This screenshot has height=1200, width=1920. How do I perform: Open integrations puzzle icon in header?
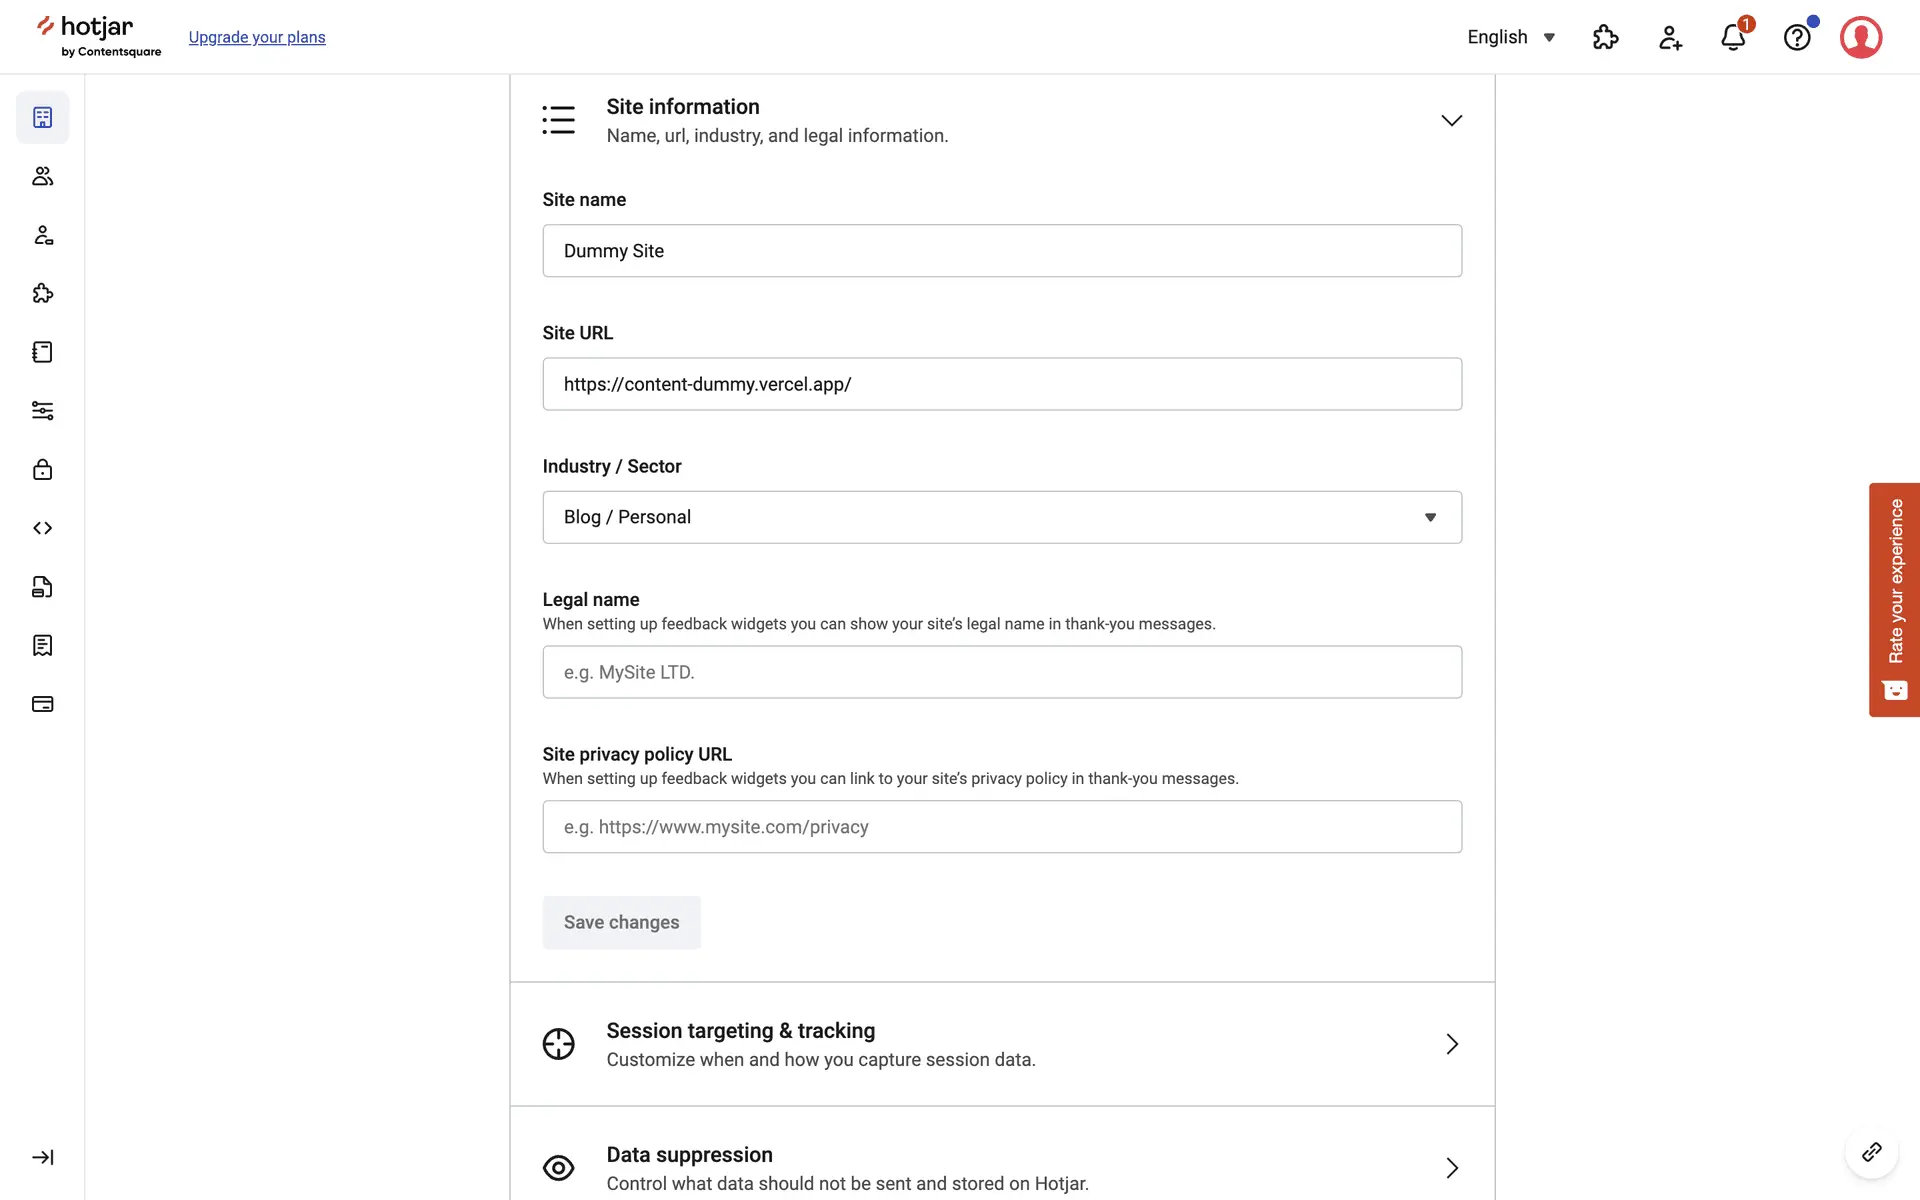pyautogui.click(x=1605, y=38)
